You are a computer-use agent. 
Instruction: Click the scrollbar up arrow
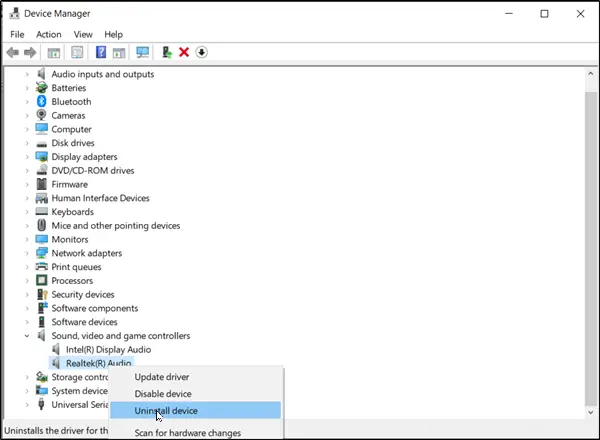click(x=590, y=73)
